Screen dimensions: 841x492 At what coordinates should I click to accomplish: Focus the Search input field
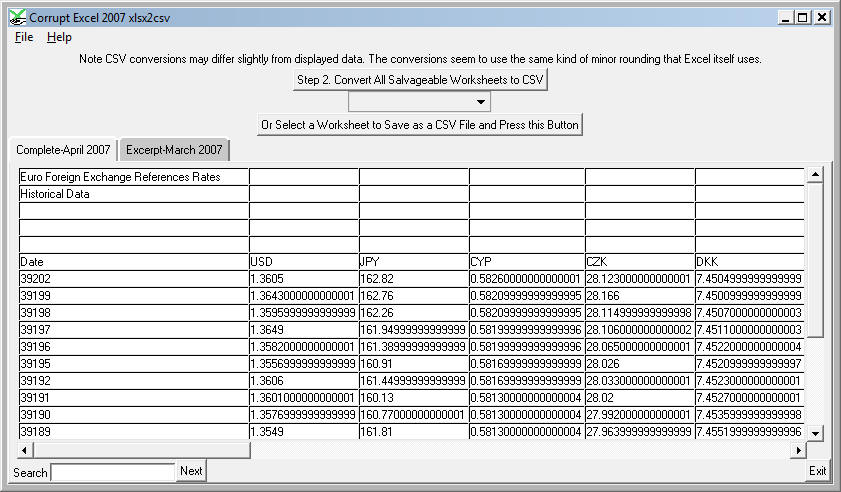(113, 473)
